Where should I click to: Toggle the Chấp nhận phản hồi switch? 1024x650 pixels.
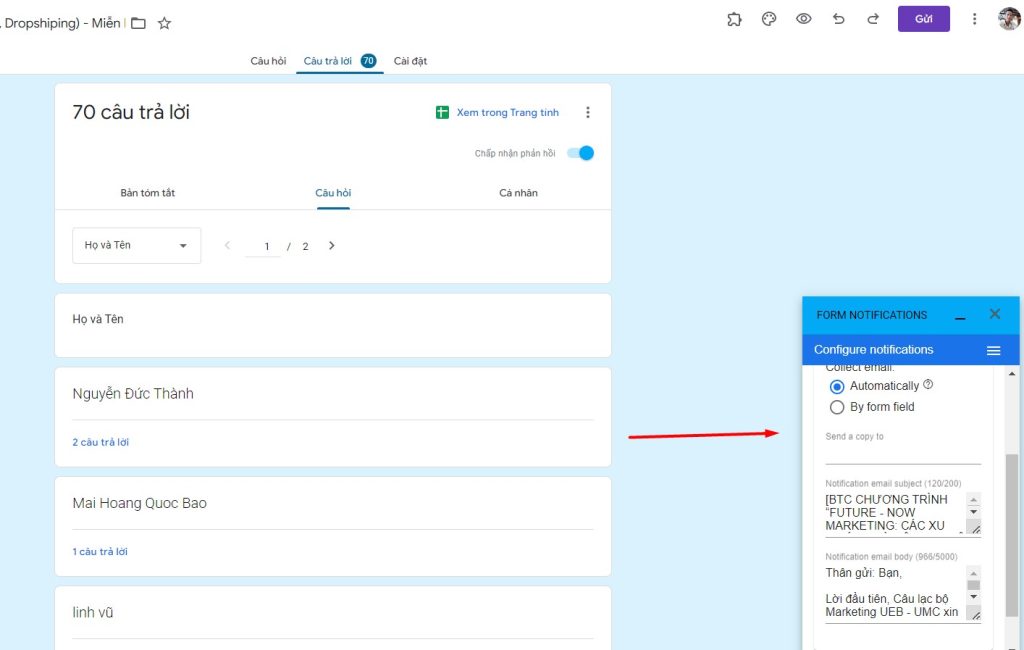[581, 153]
